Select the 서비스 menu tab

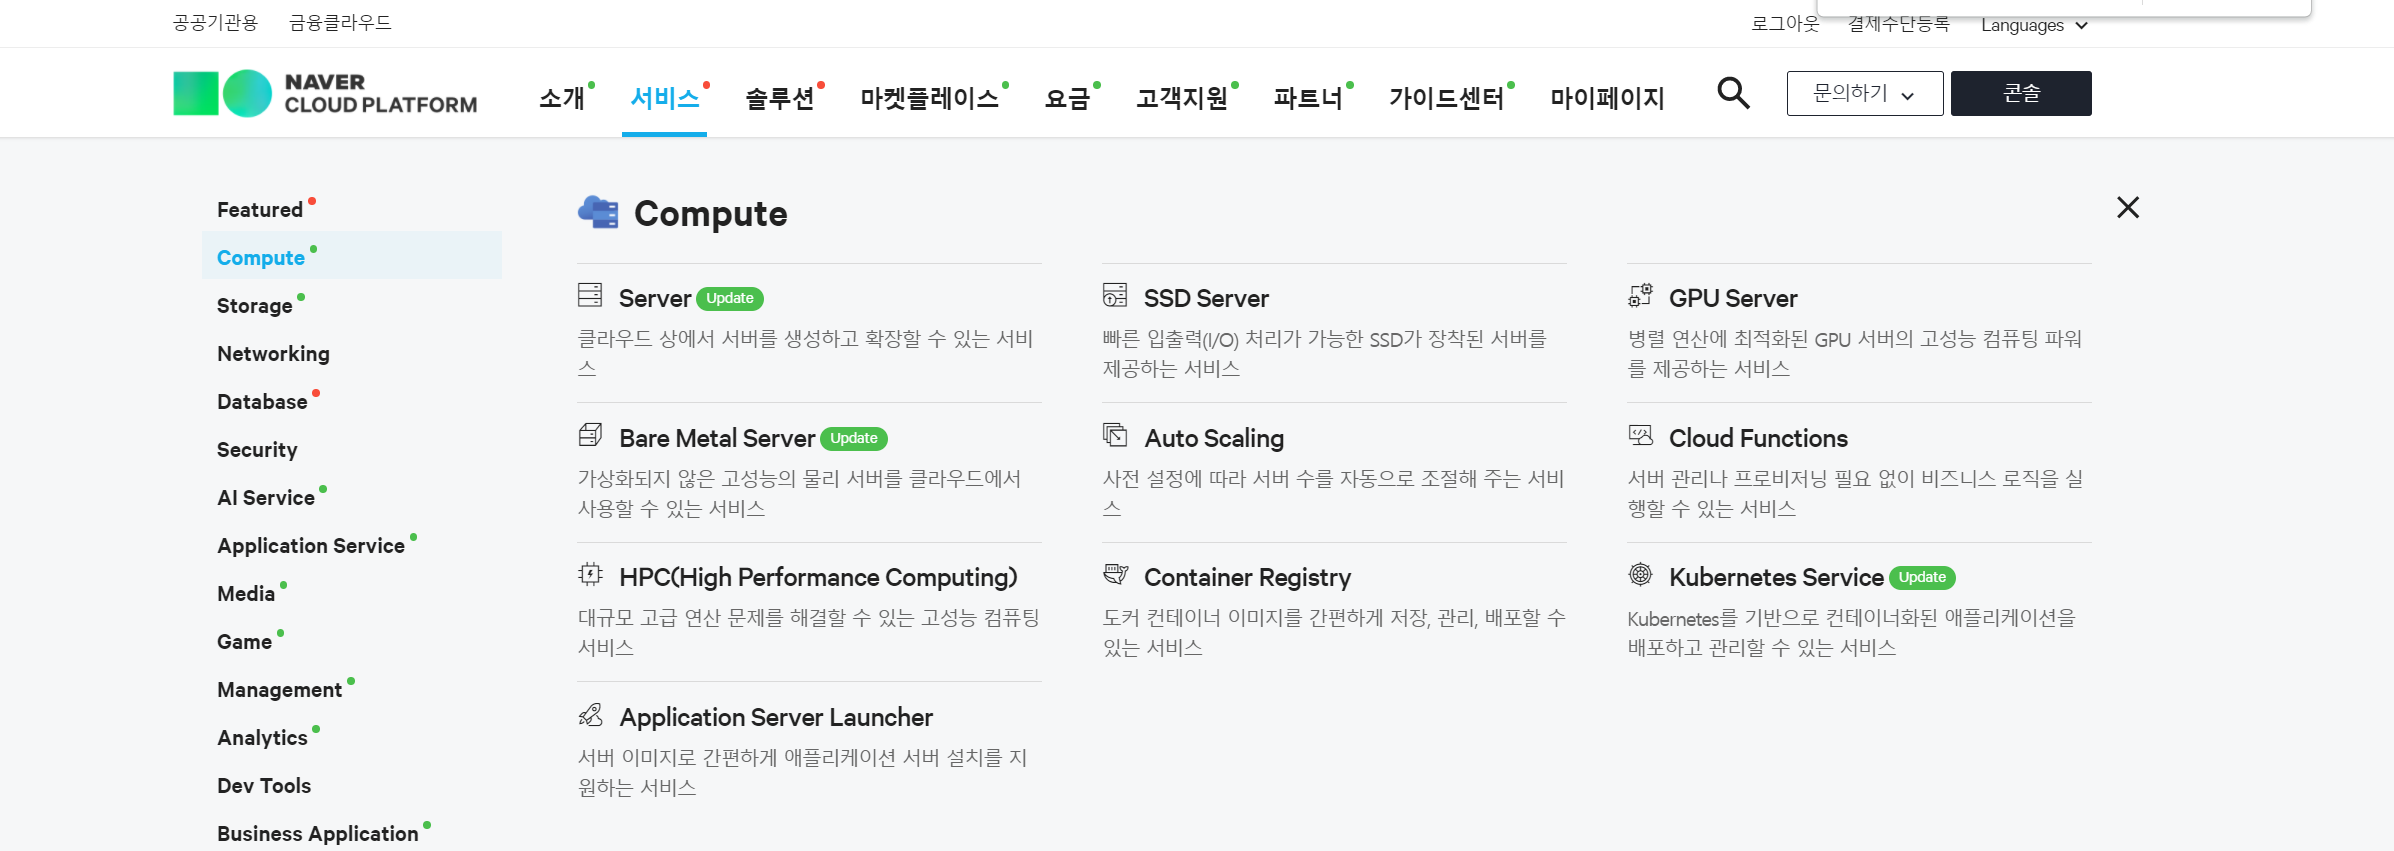(x=664, y=98)
